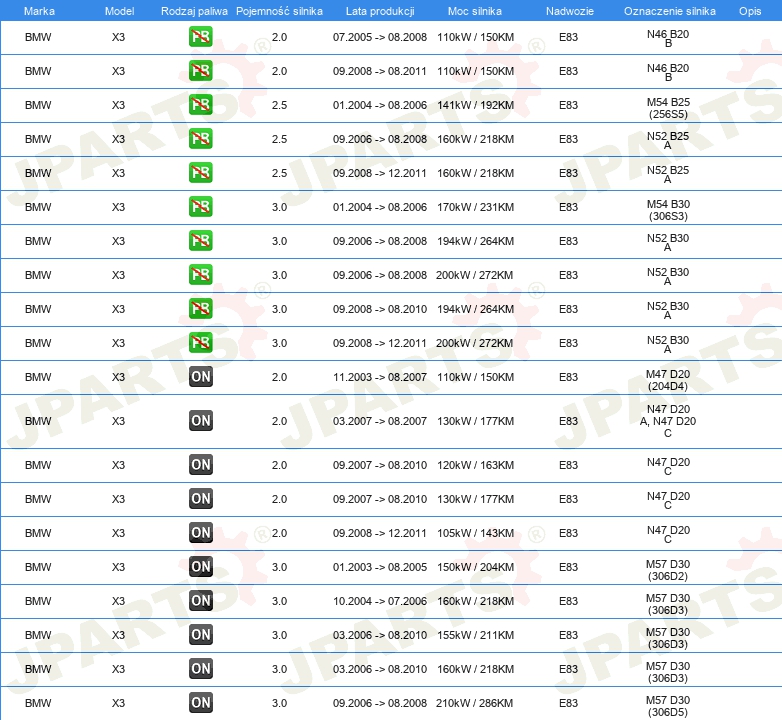Select the Oznaczenie silnika column header

(669, 11)
